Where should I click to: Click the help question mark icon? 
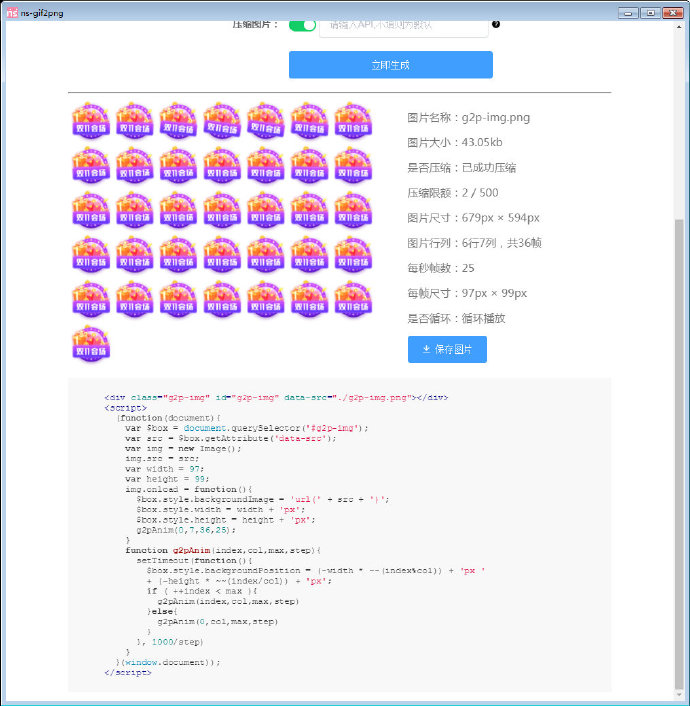(496, 24)
